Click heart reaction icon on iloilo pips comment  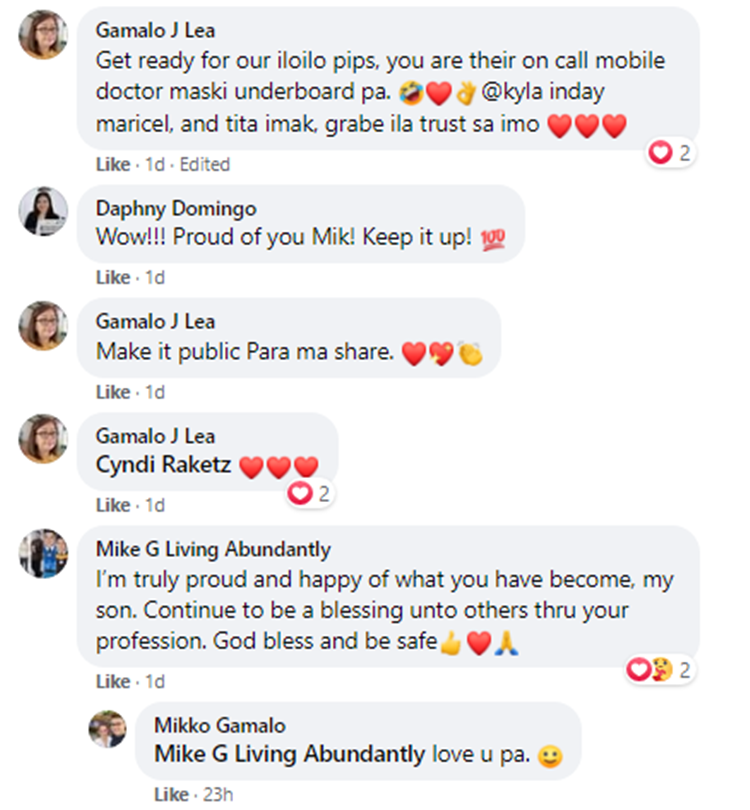click(x=659, y=152)
